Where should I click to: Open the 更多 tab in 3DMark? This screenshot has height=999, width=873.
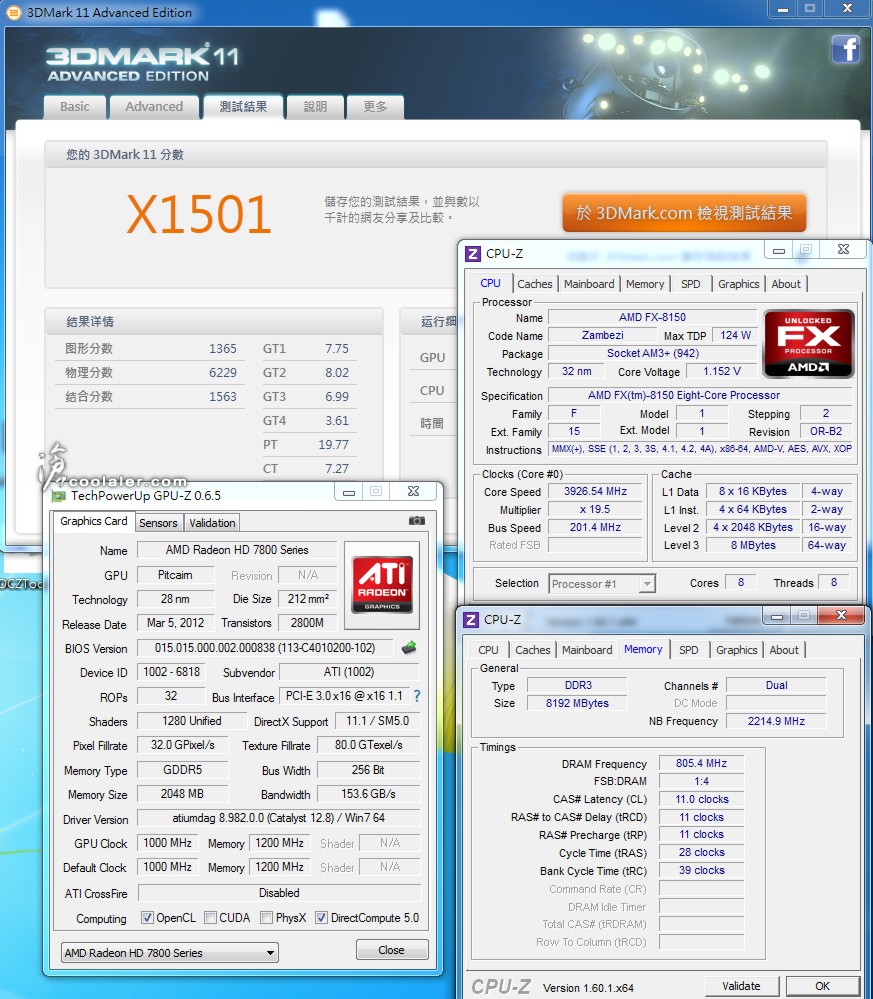pos(375,107)
